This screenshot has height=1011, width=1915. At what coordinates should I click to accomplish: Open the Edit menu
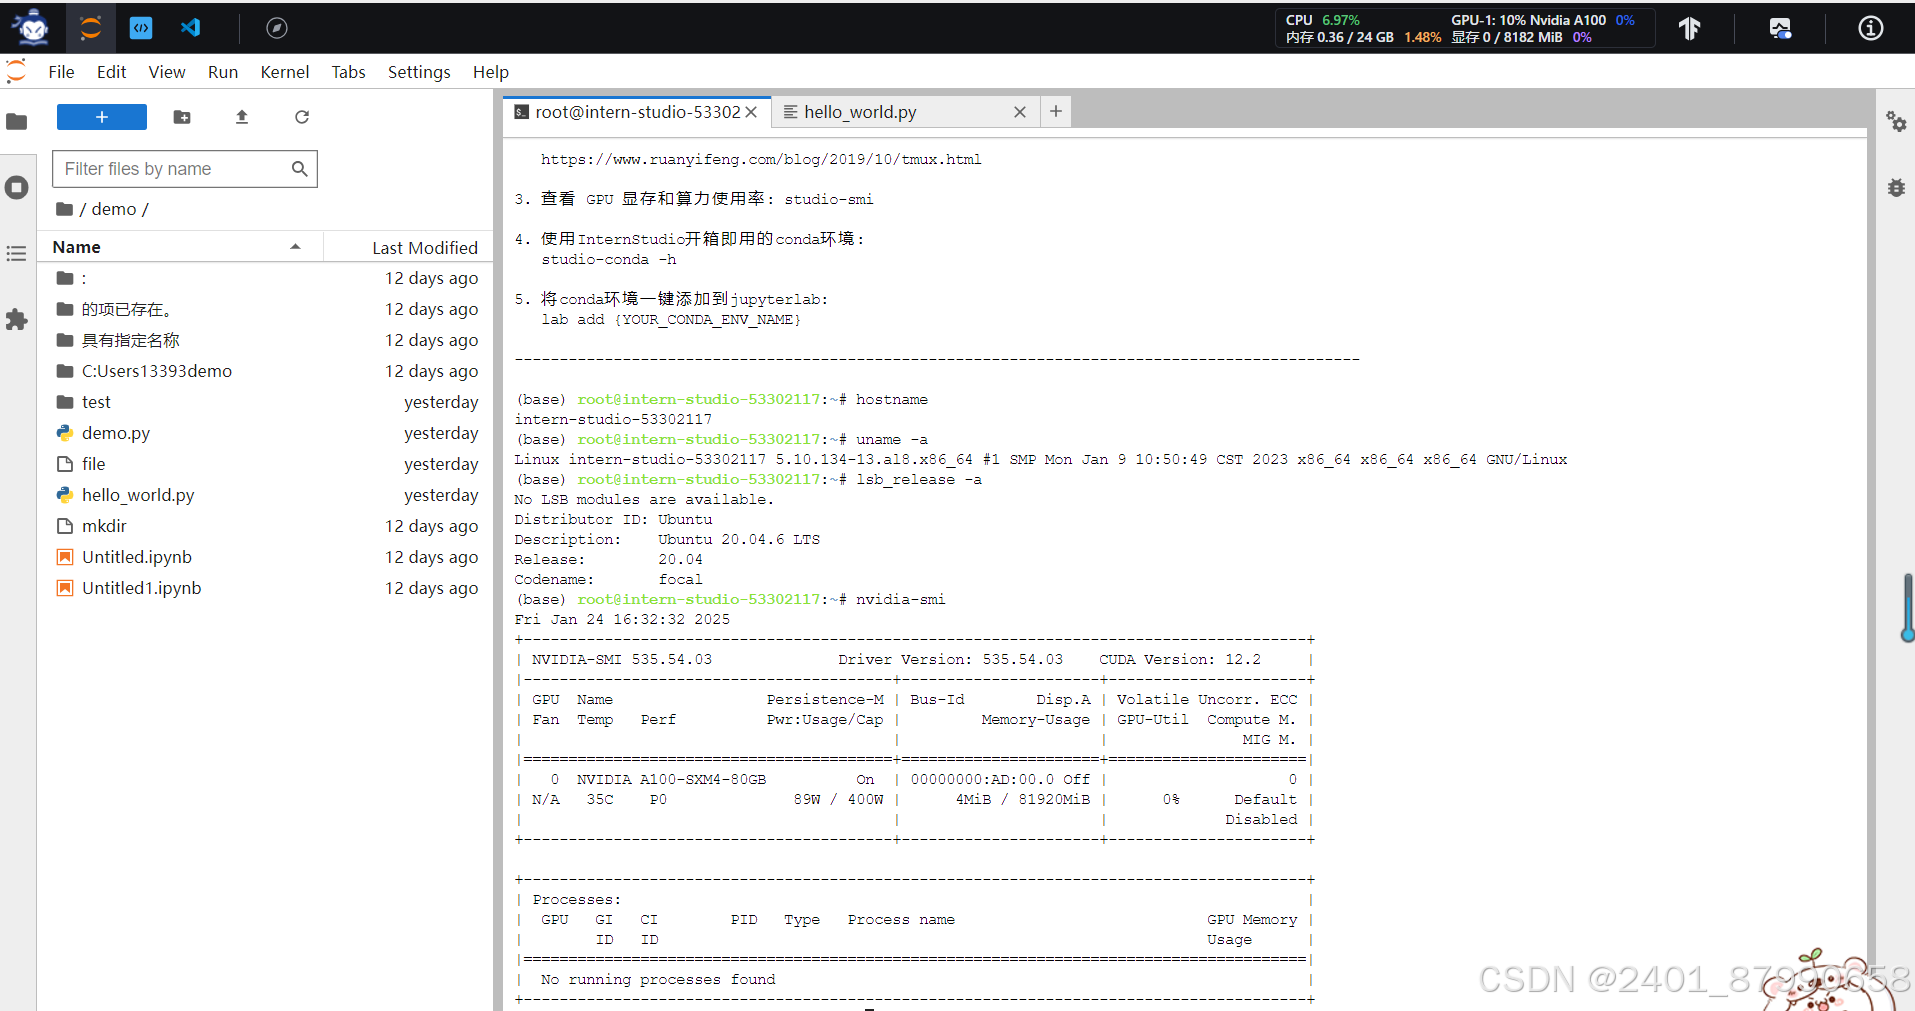pos(111,72)
